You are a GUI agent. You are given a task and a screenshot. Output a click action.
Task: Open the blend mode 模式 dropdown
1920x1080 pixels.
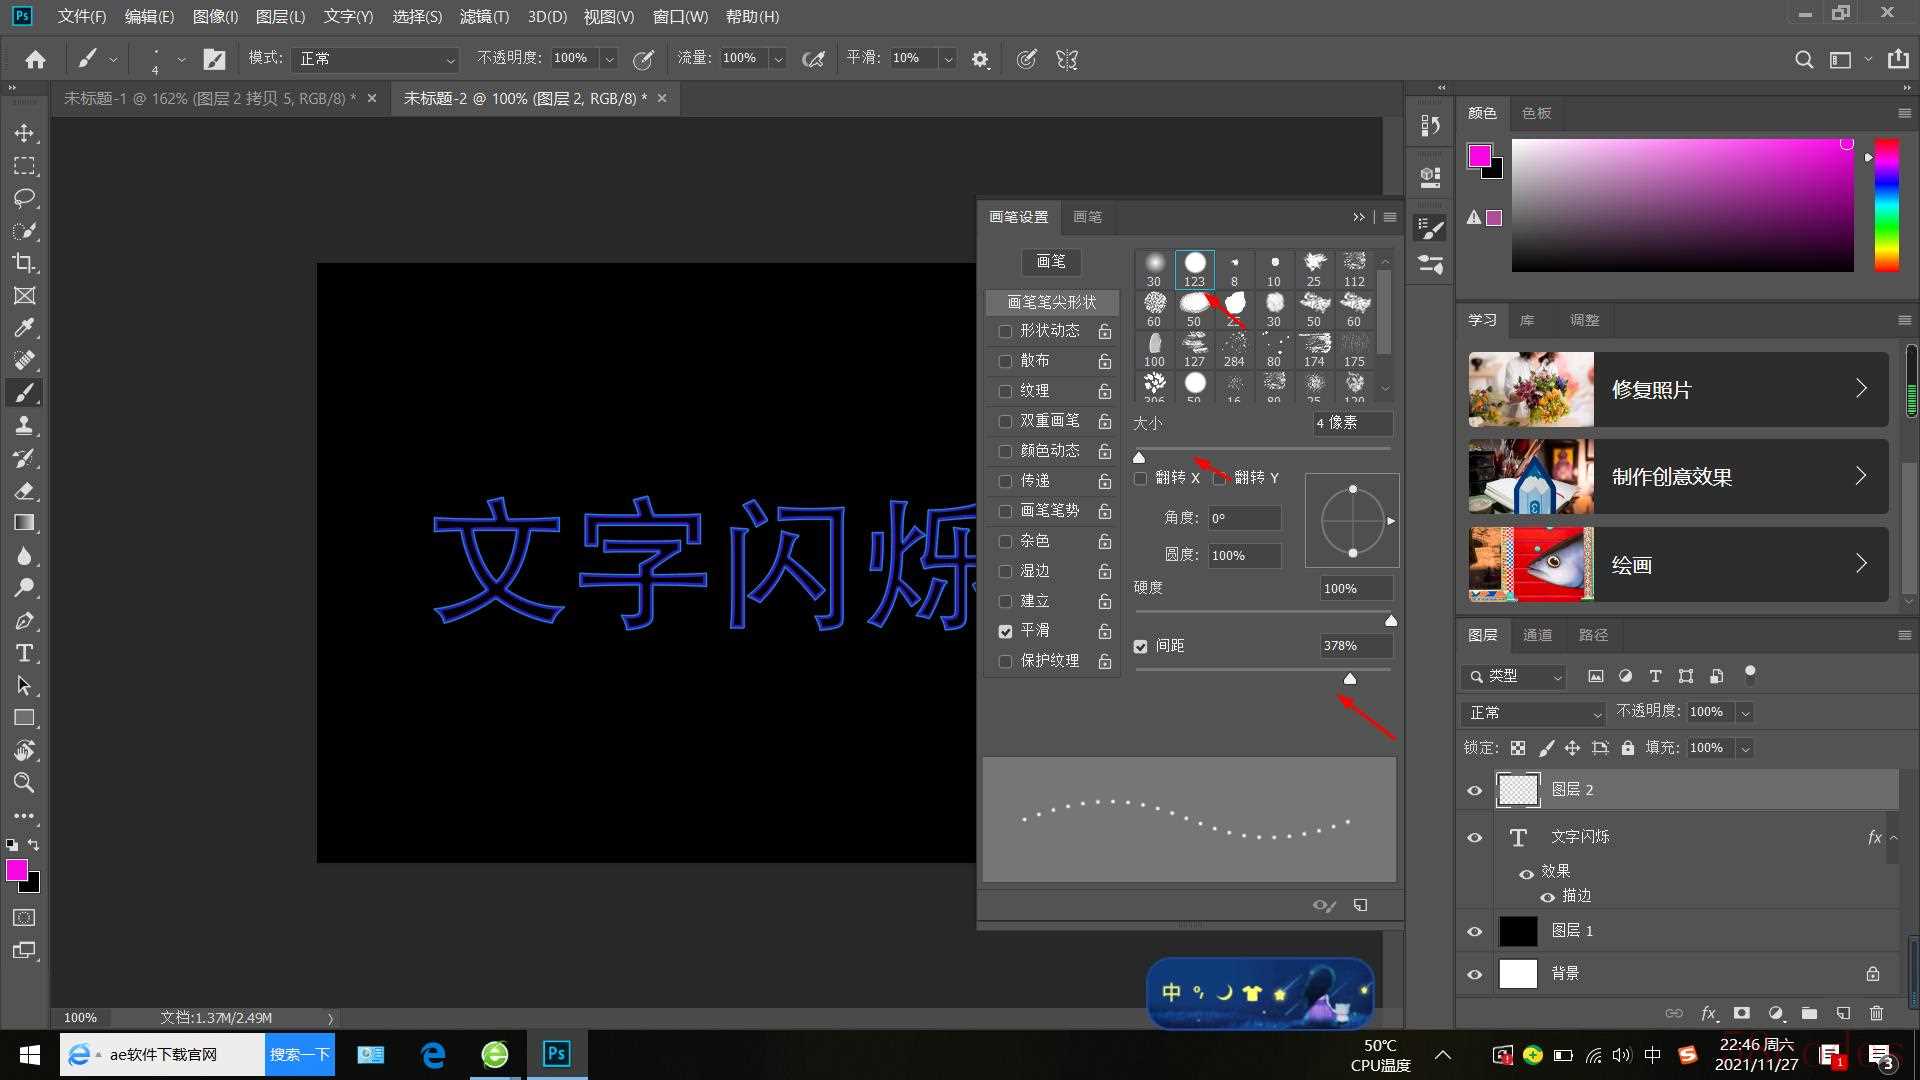(376, 59)
